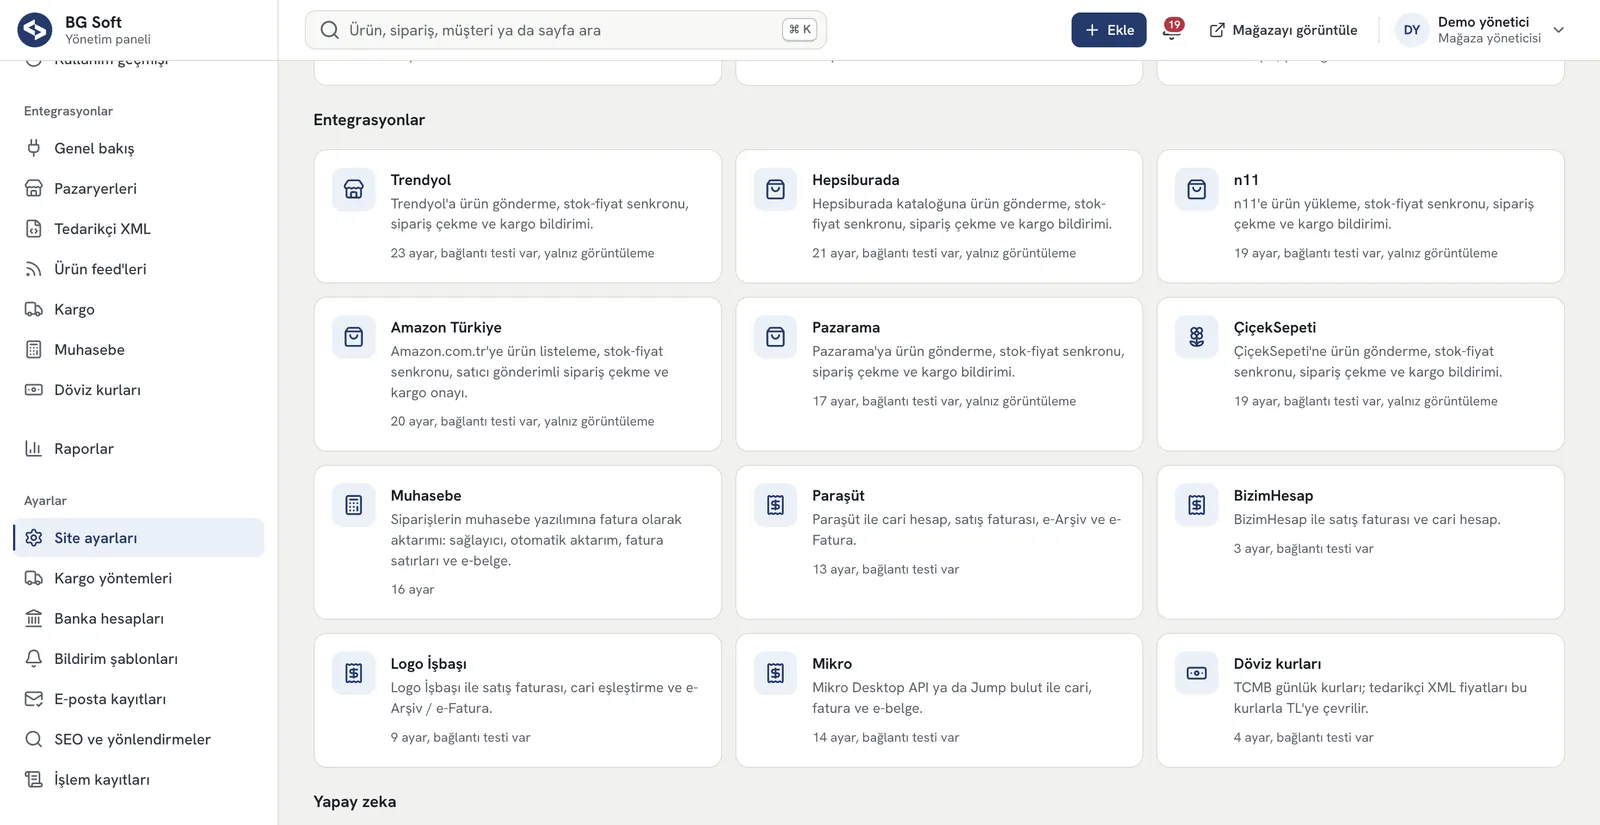Click the ÇiçekSepeti card title text

(1275, 328)
